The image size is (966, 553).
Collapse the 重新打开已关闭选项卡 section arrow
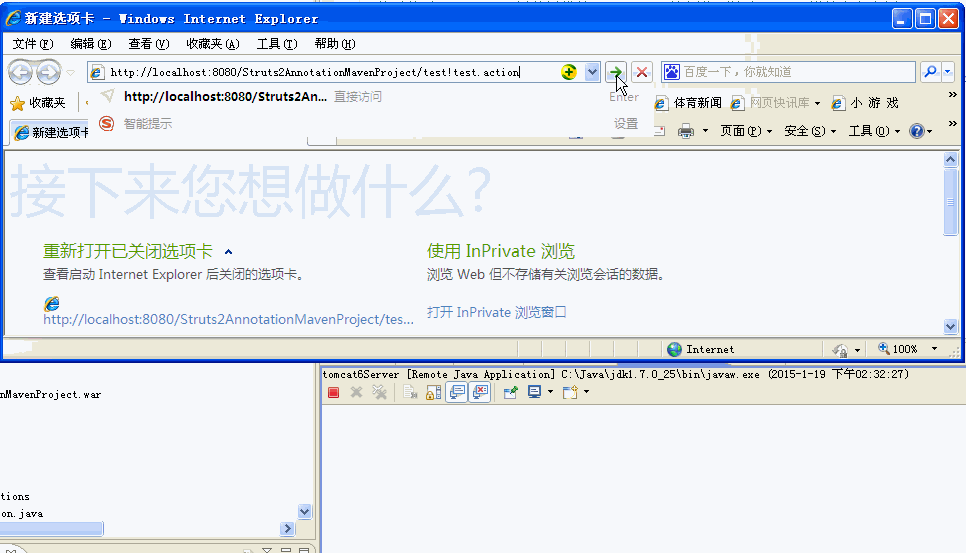click(x=229, y=252)
